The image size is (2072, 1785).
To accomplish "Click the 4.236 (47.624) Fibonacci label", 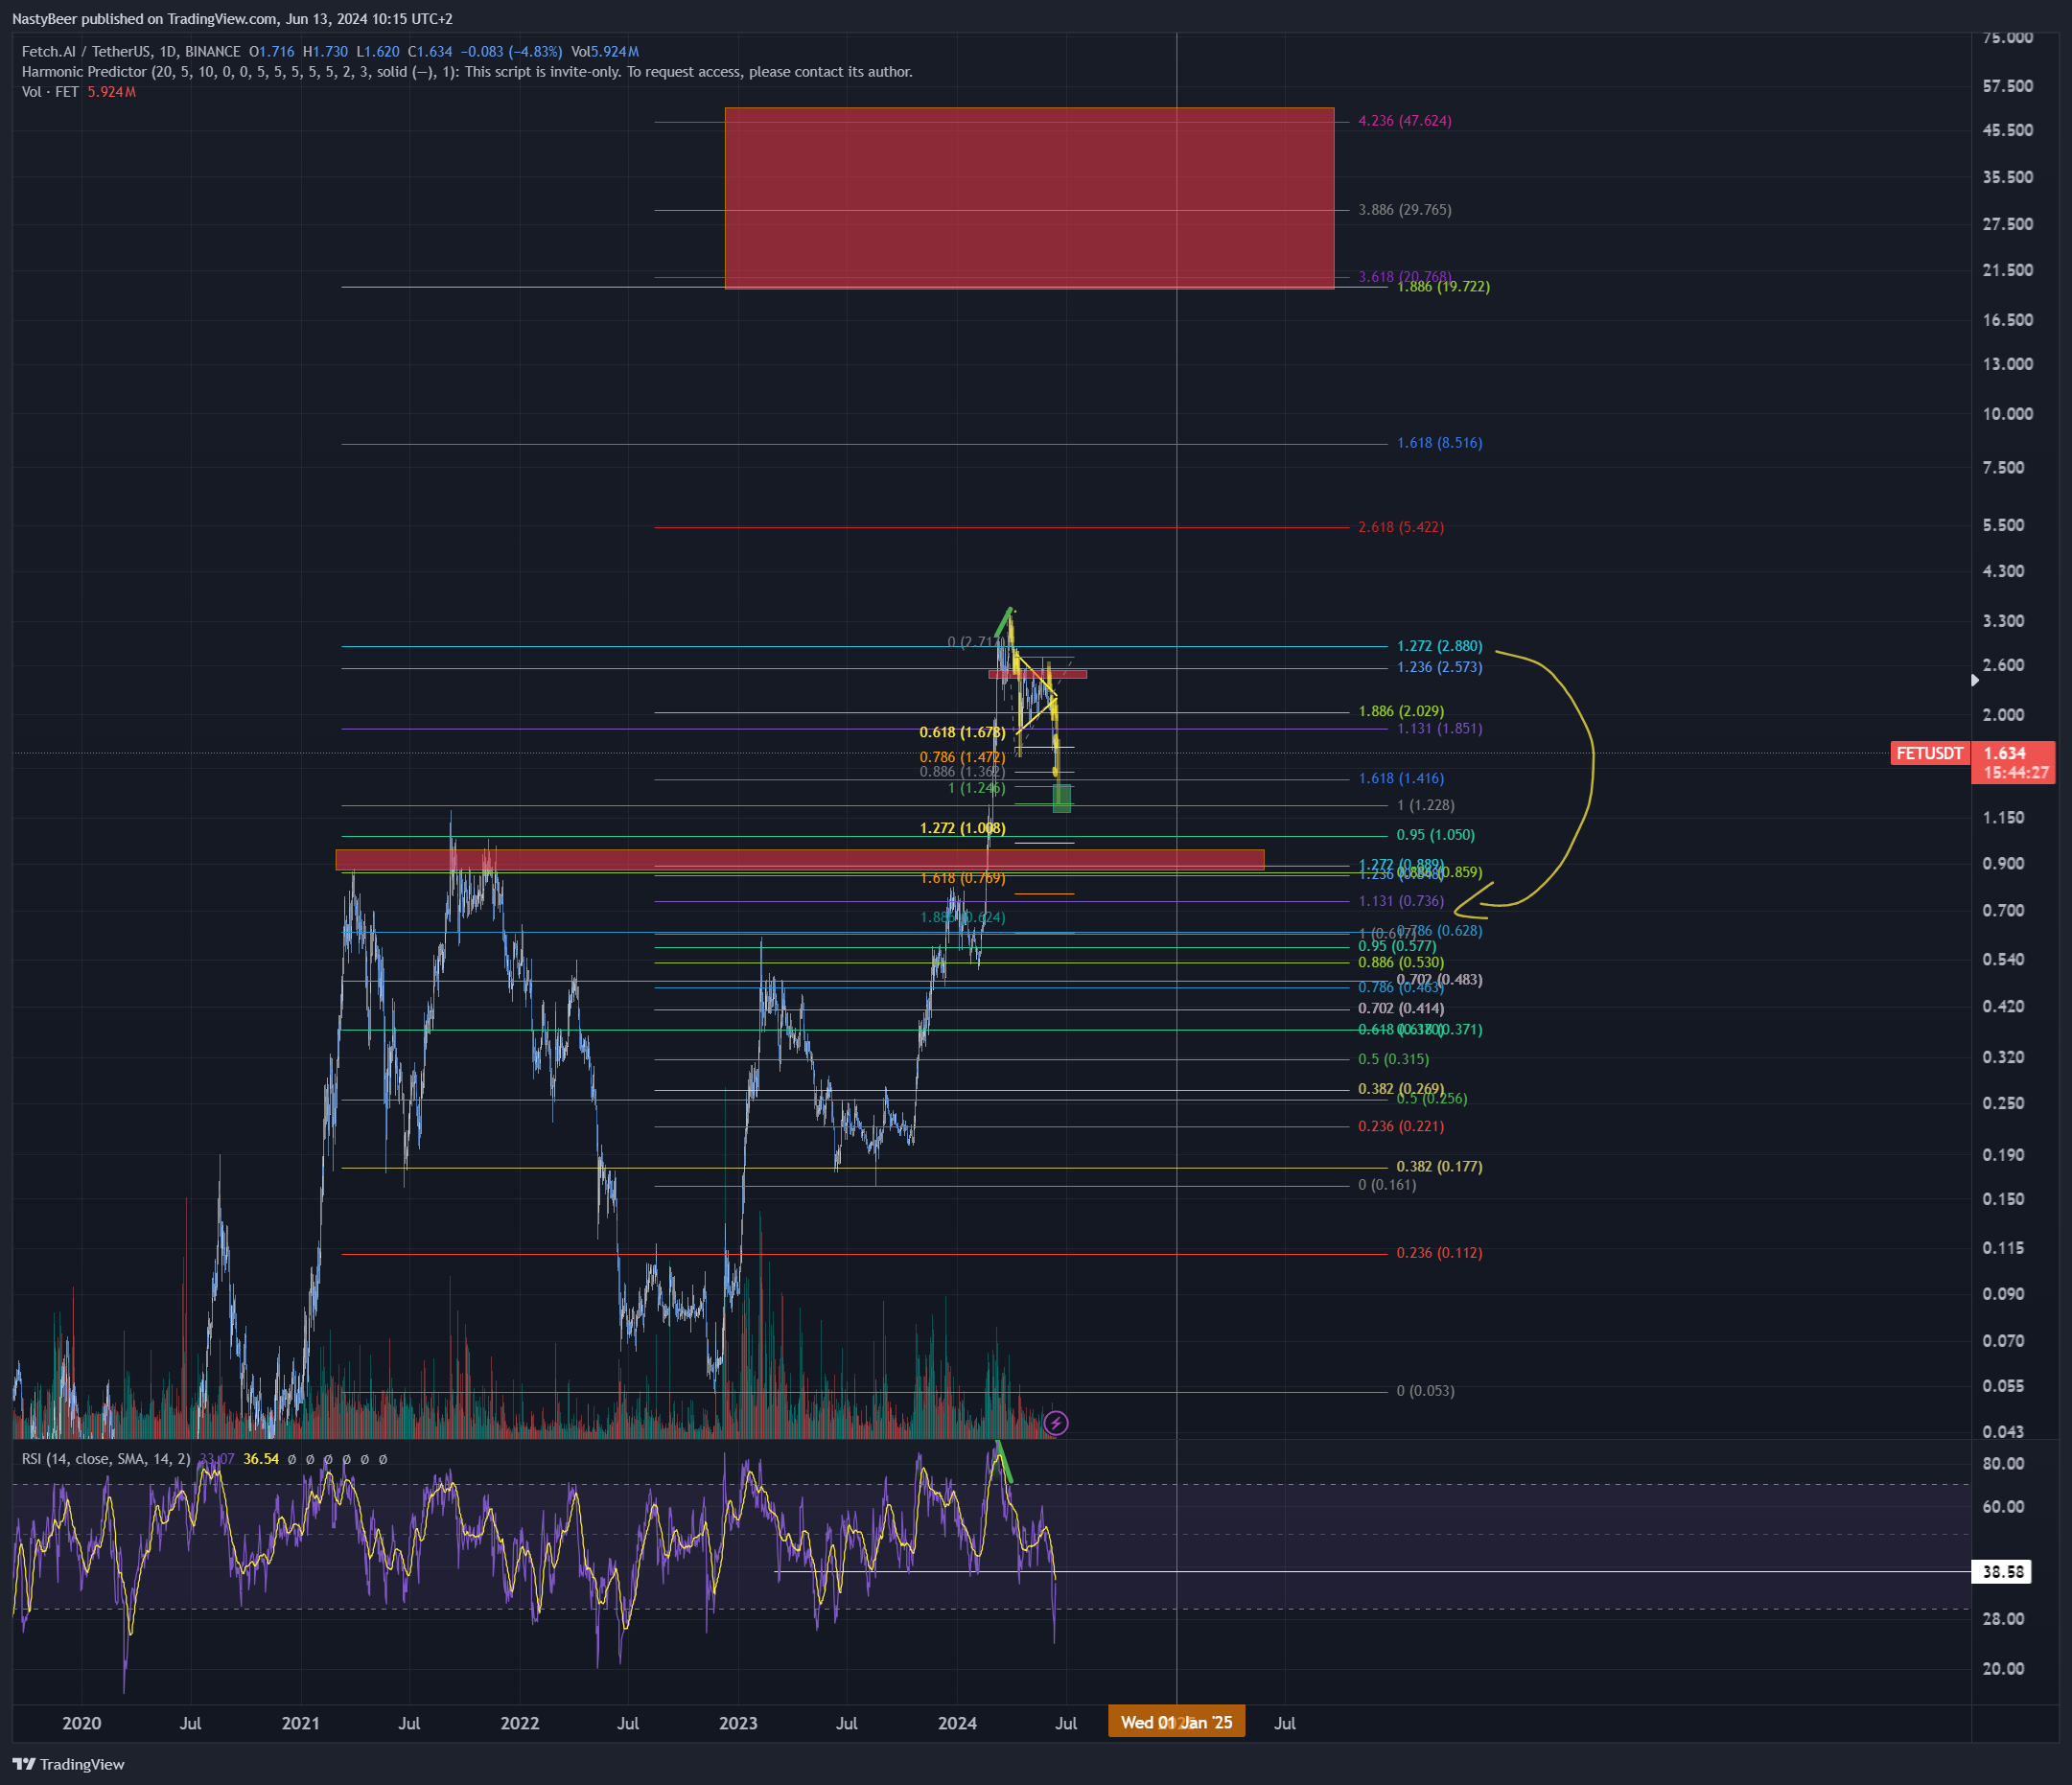I will (1404, 121).
